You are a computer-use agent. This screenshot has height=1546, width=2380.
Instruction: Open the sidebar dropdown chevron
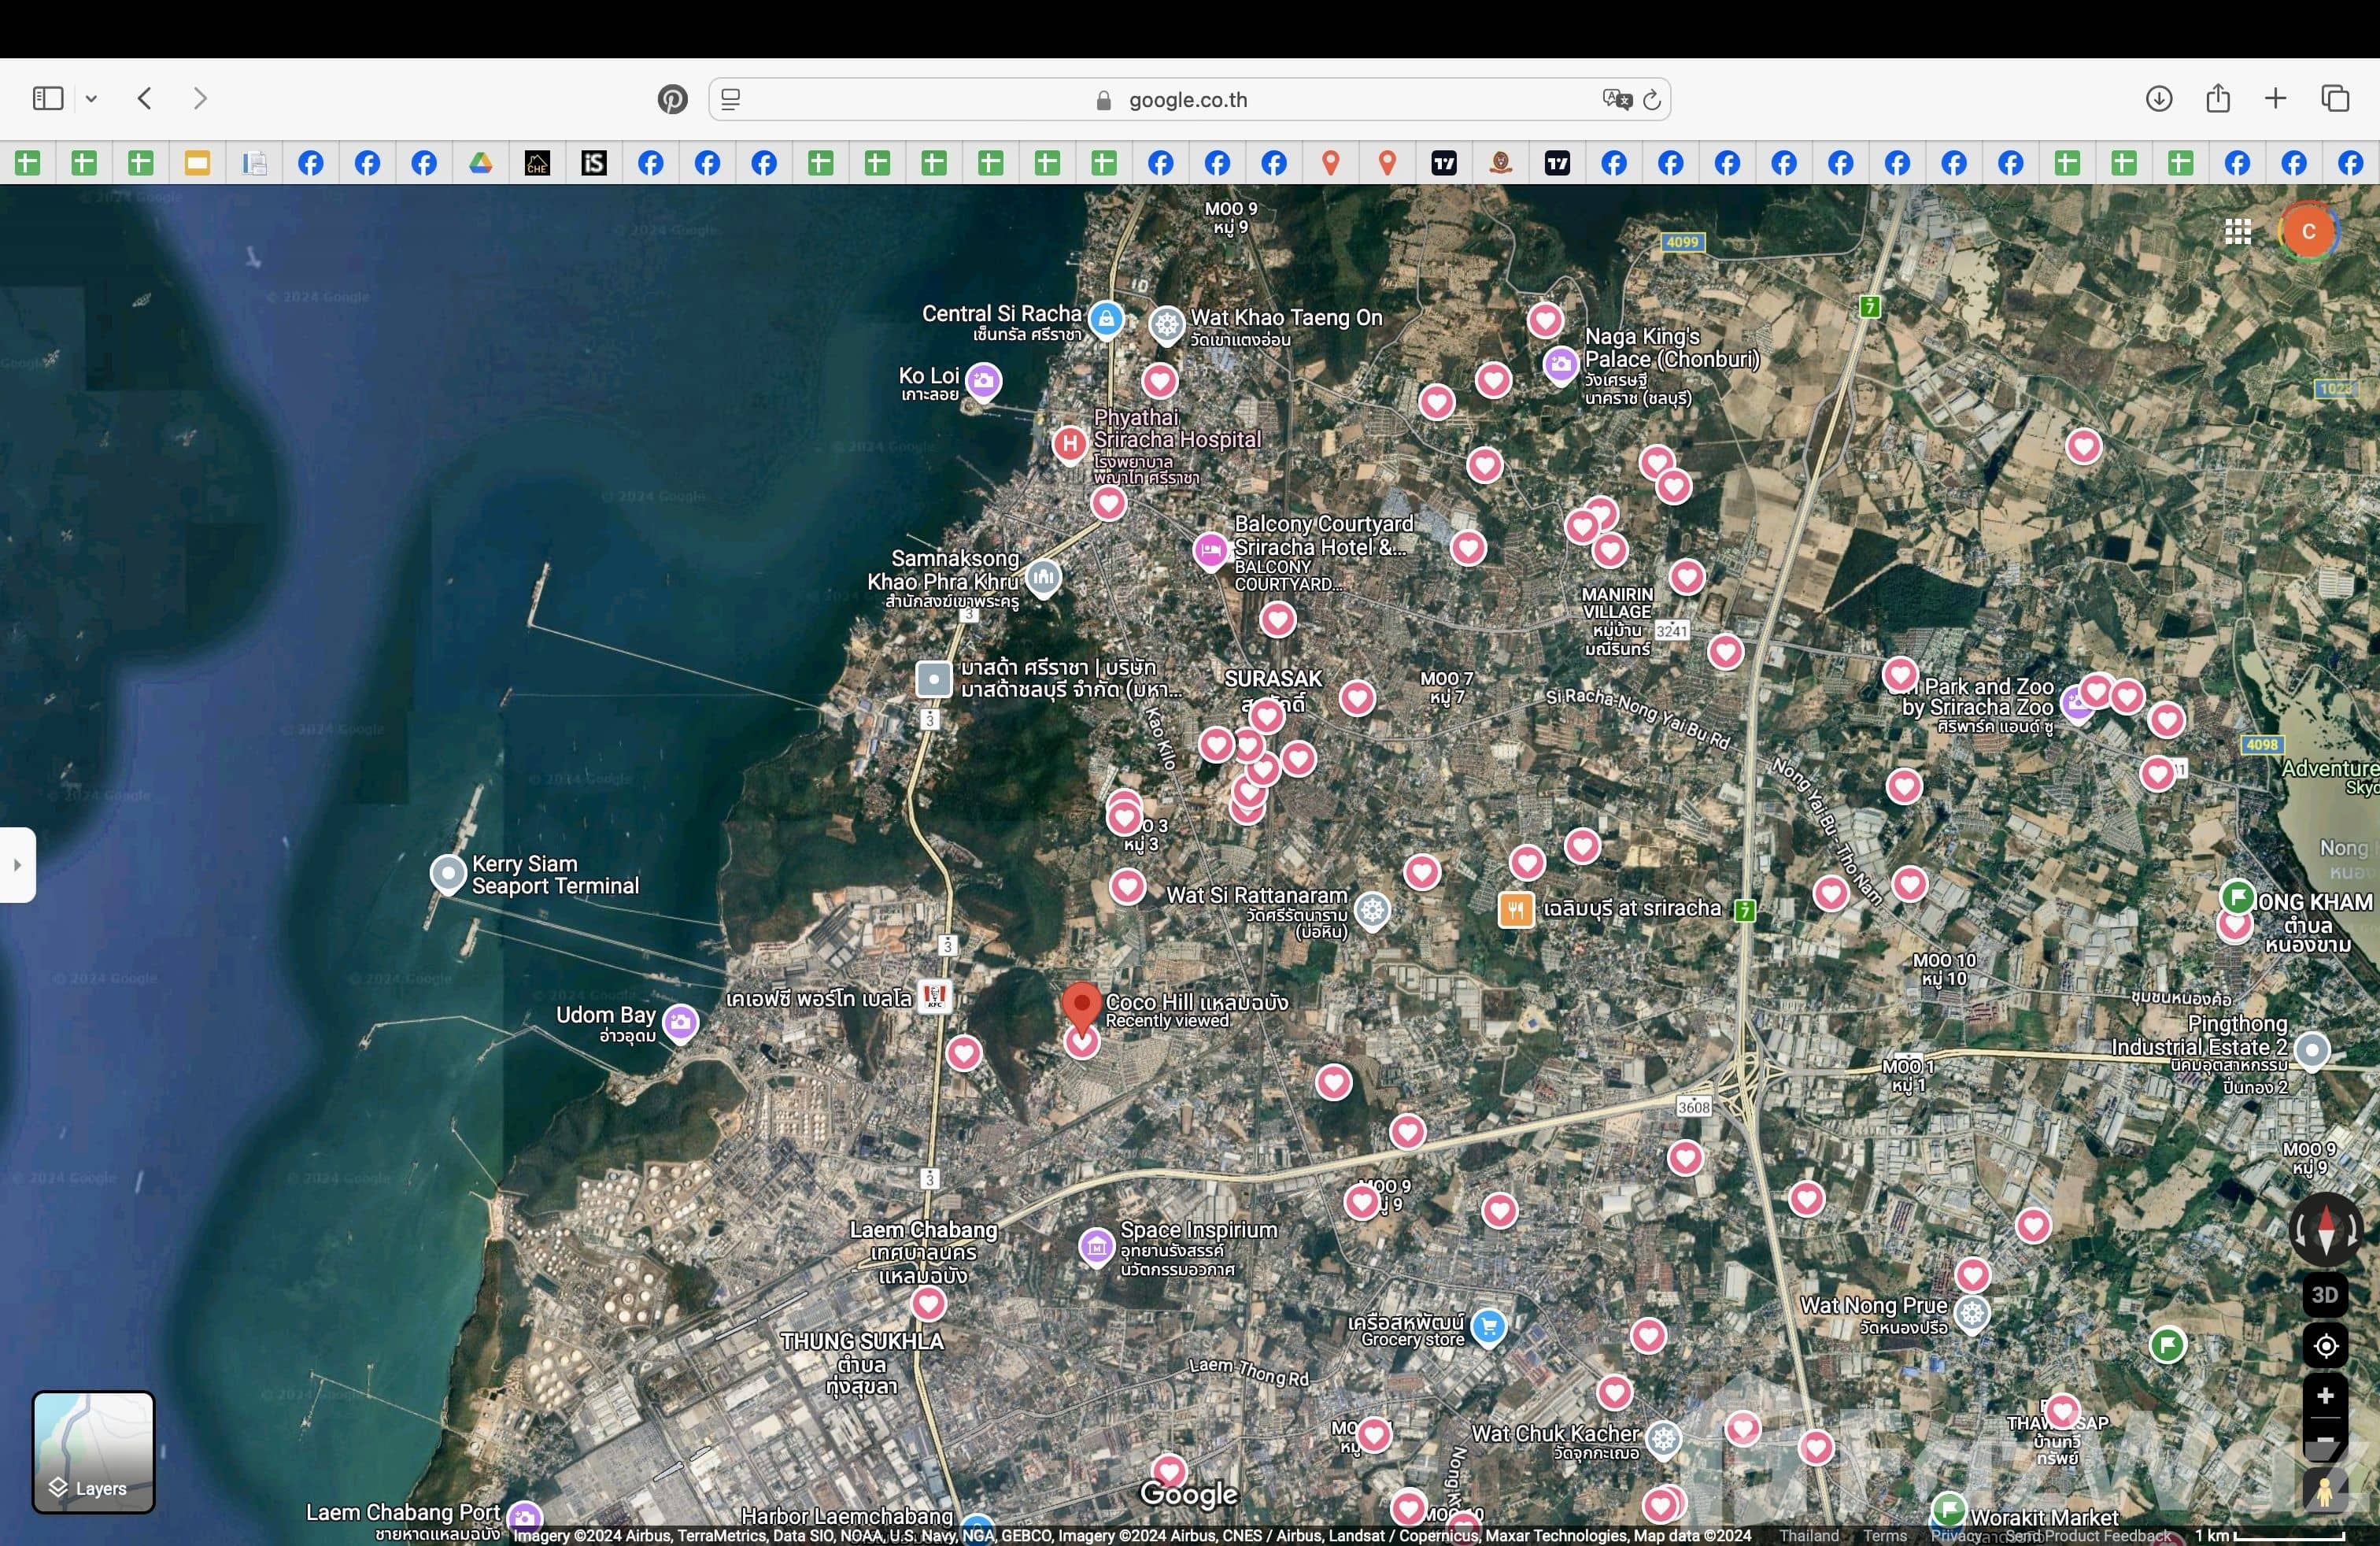92,98
